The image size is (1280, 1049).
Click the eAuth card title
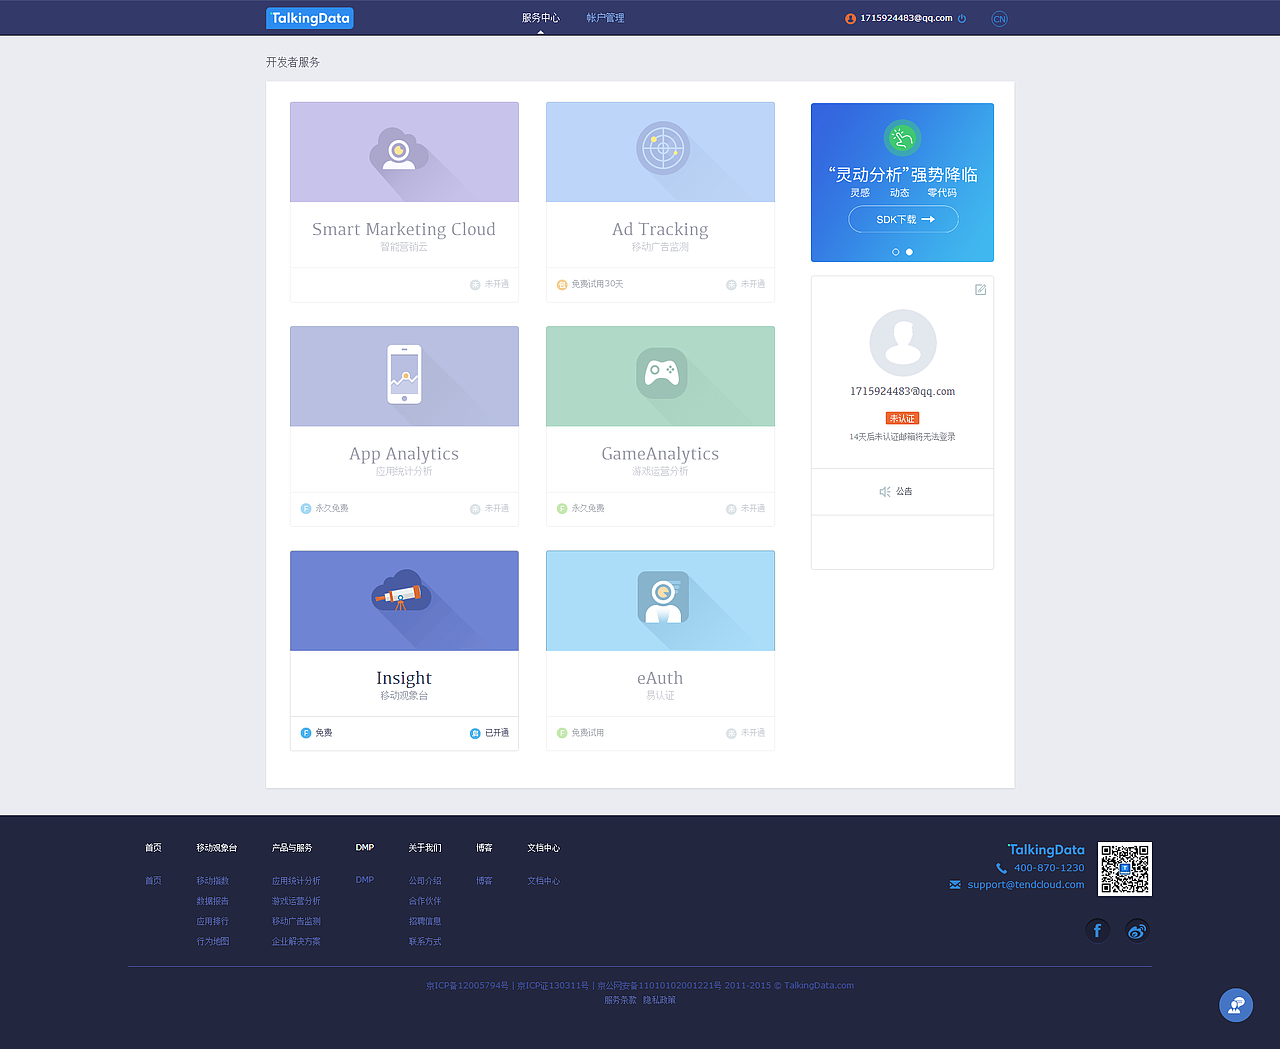pyautogui.click(x=660, y=678)
